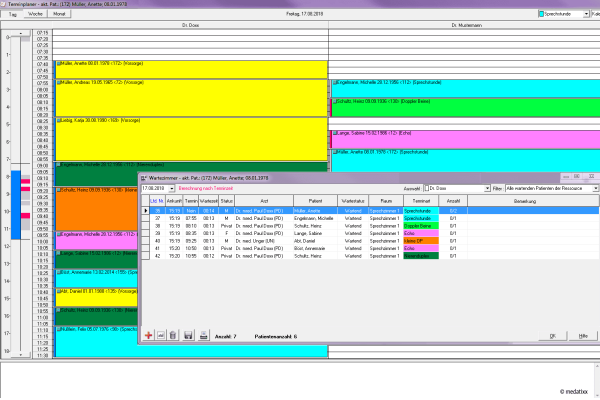Select Engelmann, Michelle Sprechstunde appointment under Dr. Mustermann

(465, 88)
